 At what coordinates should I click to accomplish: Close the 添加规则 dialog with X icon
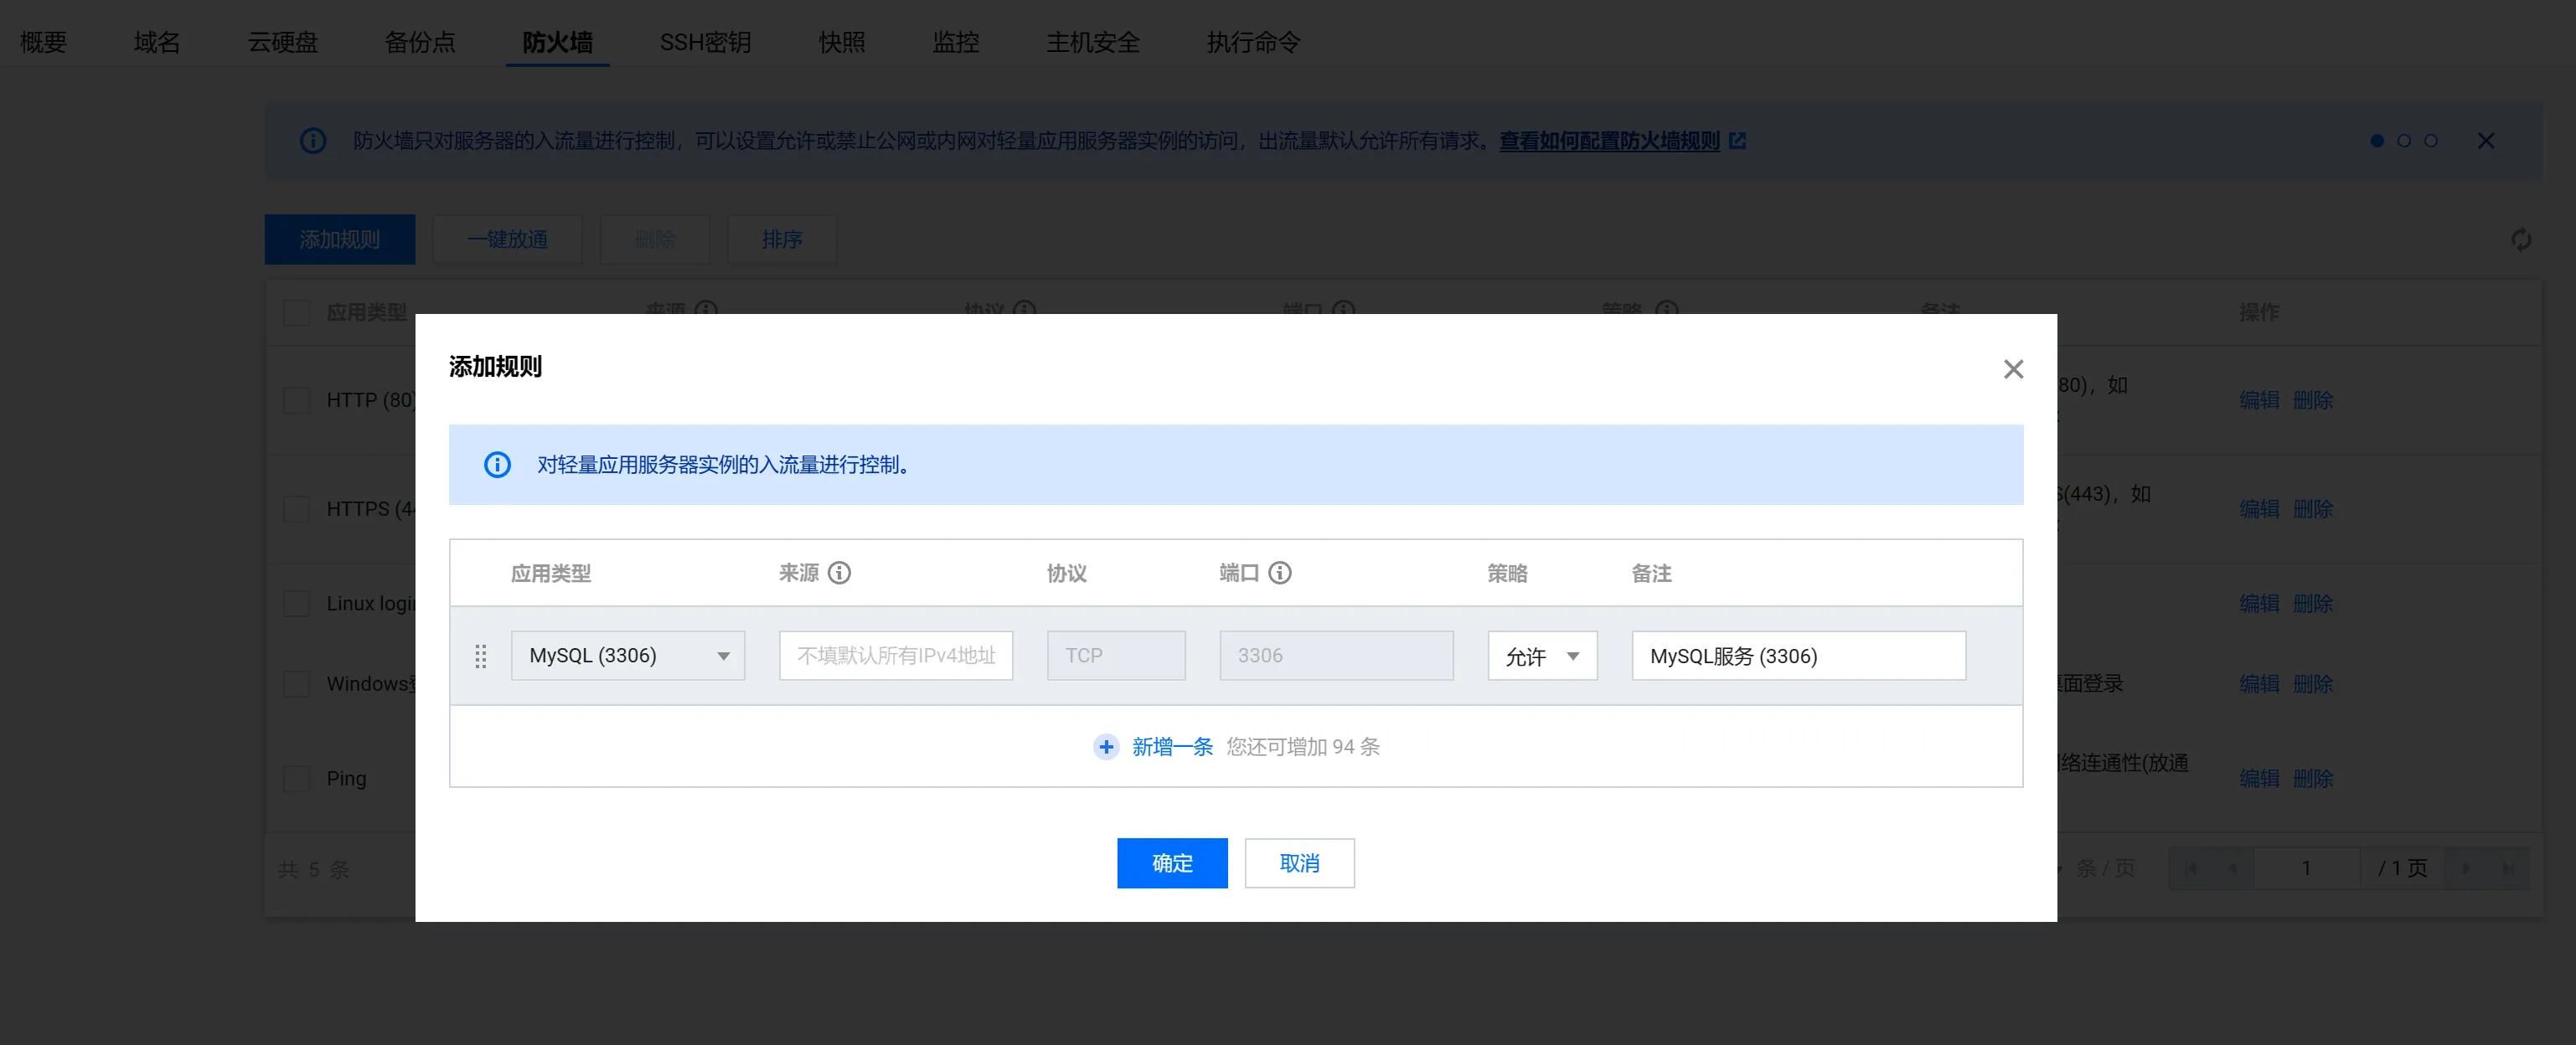pyautogui.click(x=2013, y=369)
